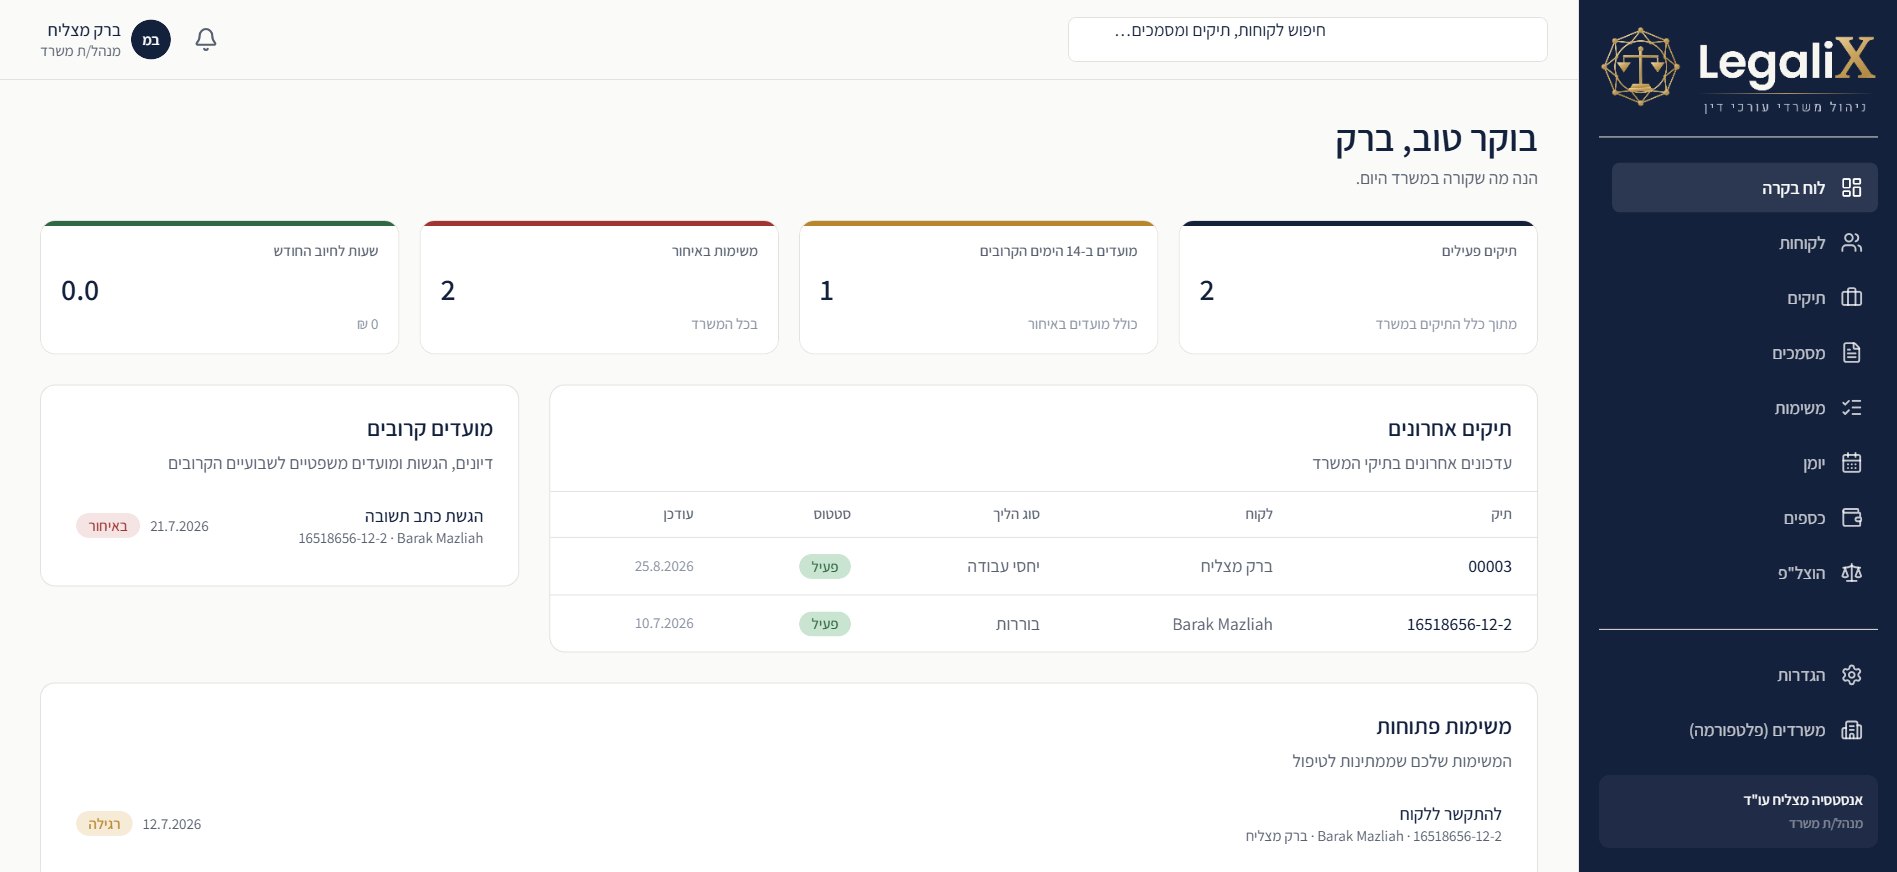Open the יומן calendar icon
The height and width of the screenshot is (872, 1897).
click(x=1851, y=463)
